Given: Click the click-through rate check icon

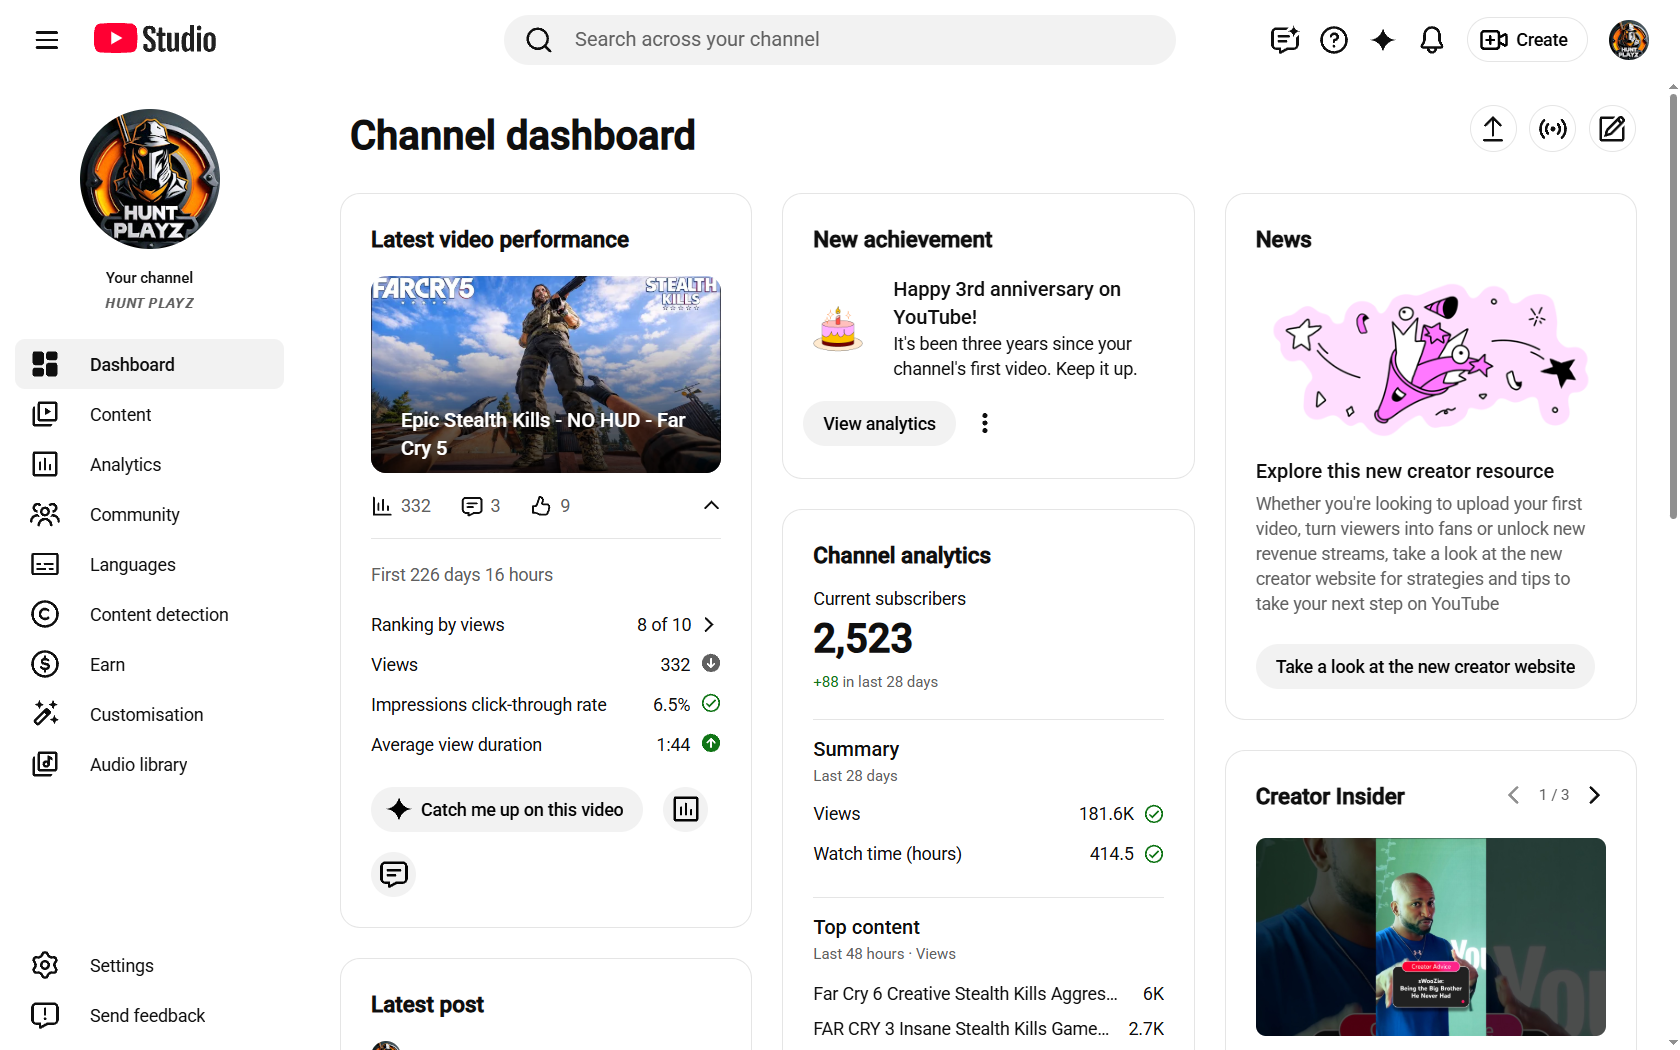Looking at the screenshot, I should [711, 703].
